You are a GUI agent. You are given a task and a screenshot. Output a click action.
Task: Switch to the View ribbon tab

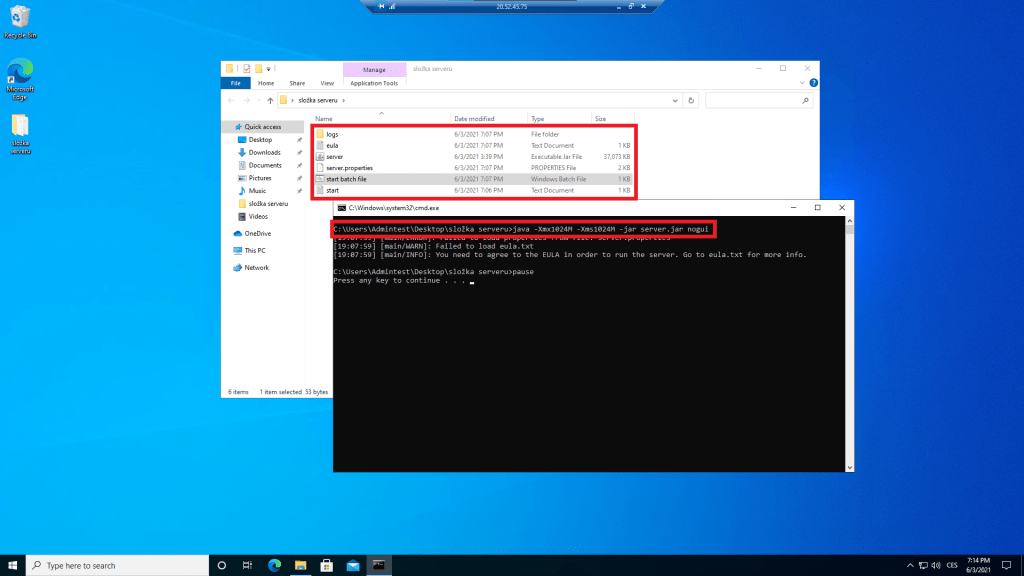pyautogui.click(x=327, y=83)
